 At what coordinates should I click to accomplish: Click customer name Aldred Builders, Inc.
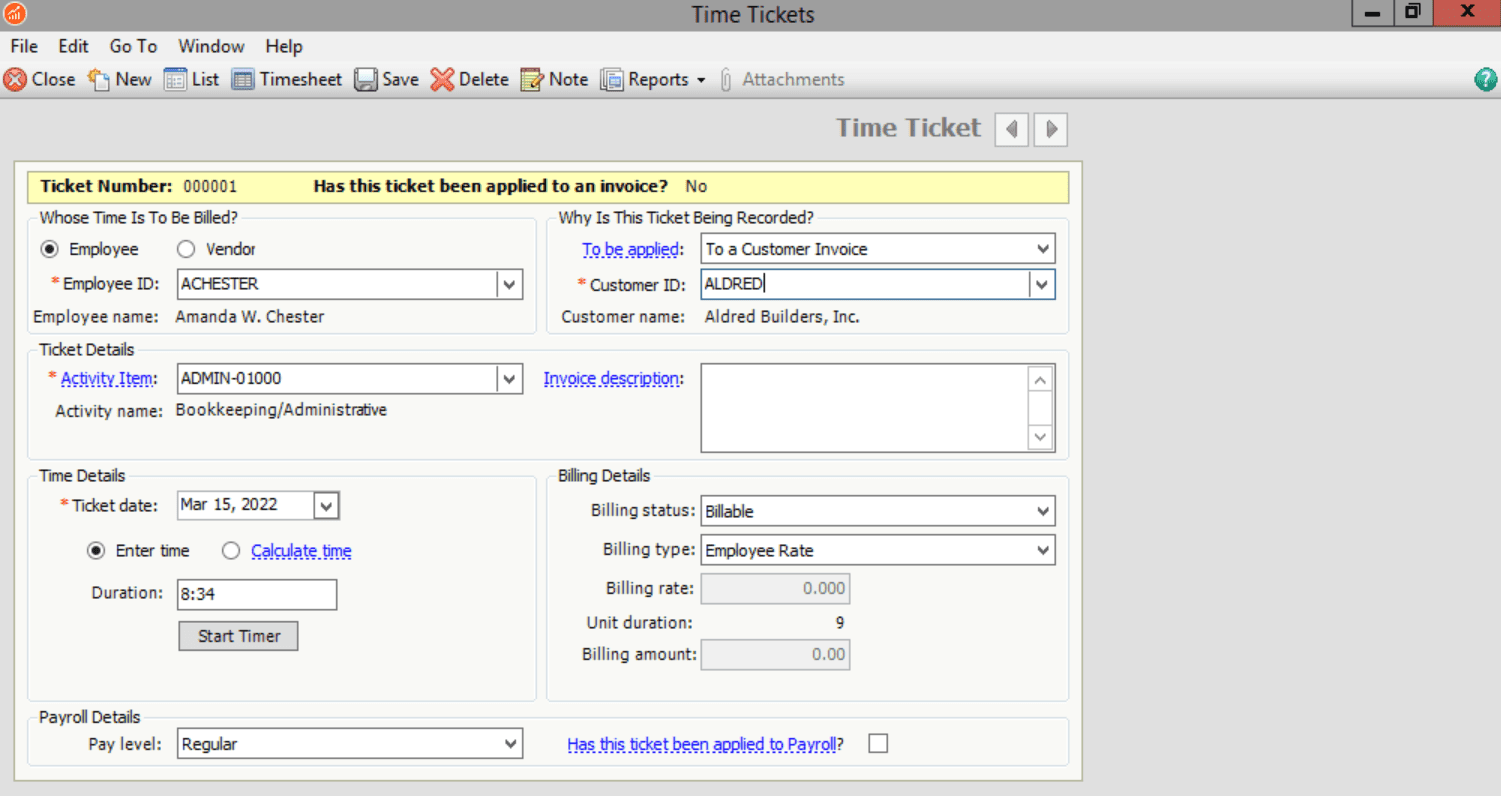coord(782,317)
